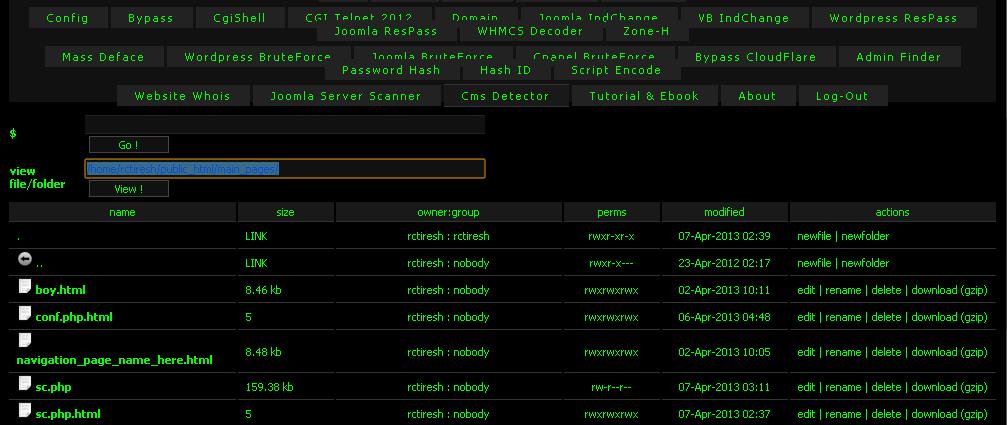The image size is (1007, 425).
Task: Open the sc.php.html file
Action: pyautogui.click(x=68, y=414)
